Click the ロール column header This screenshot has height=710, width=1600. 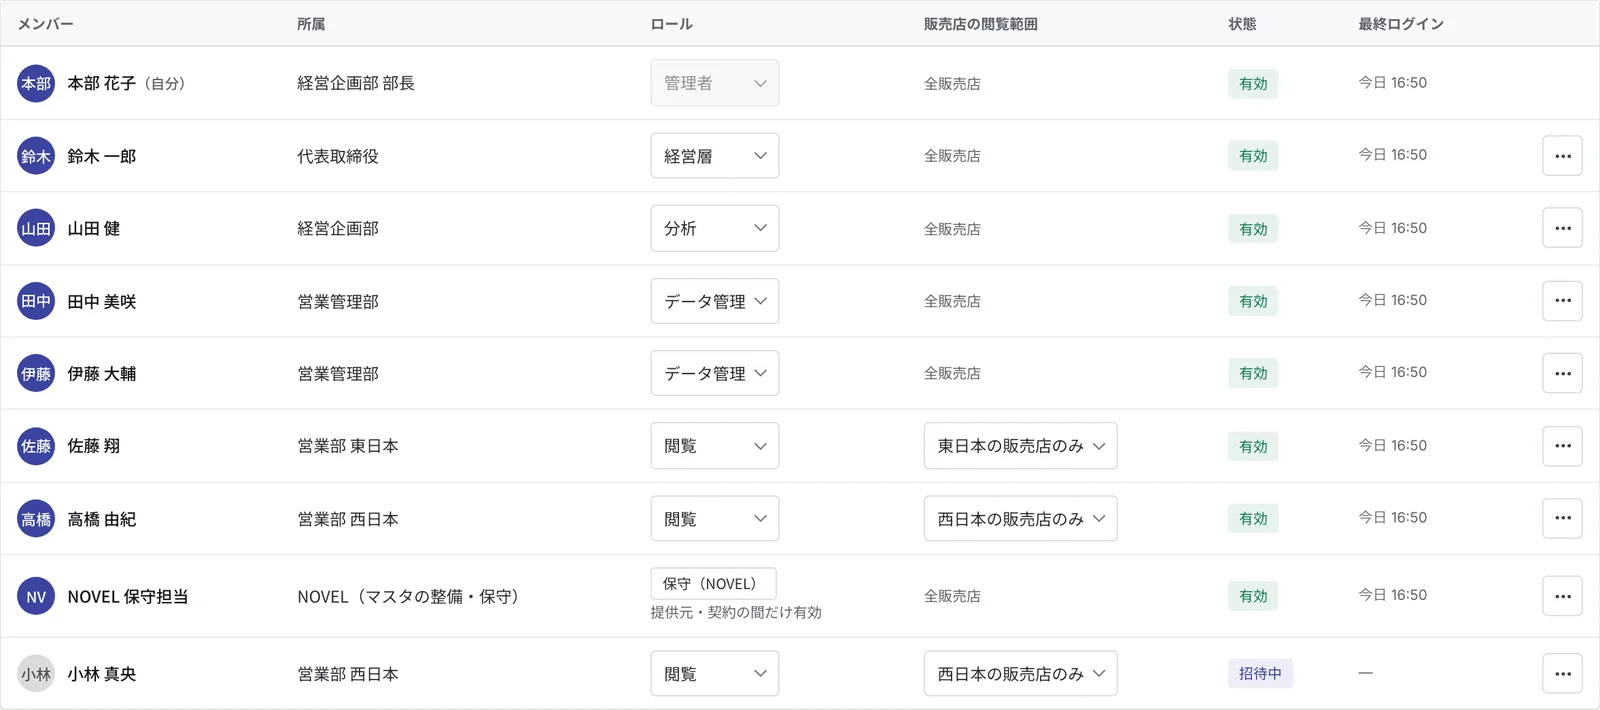coord(672,24)
